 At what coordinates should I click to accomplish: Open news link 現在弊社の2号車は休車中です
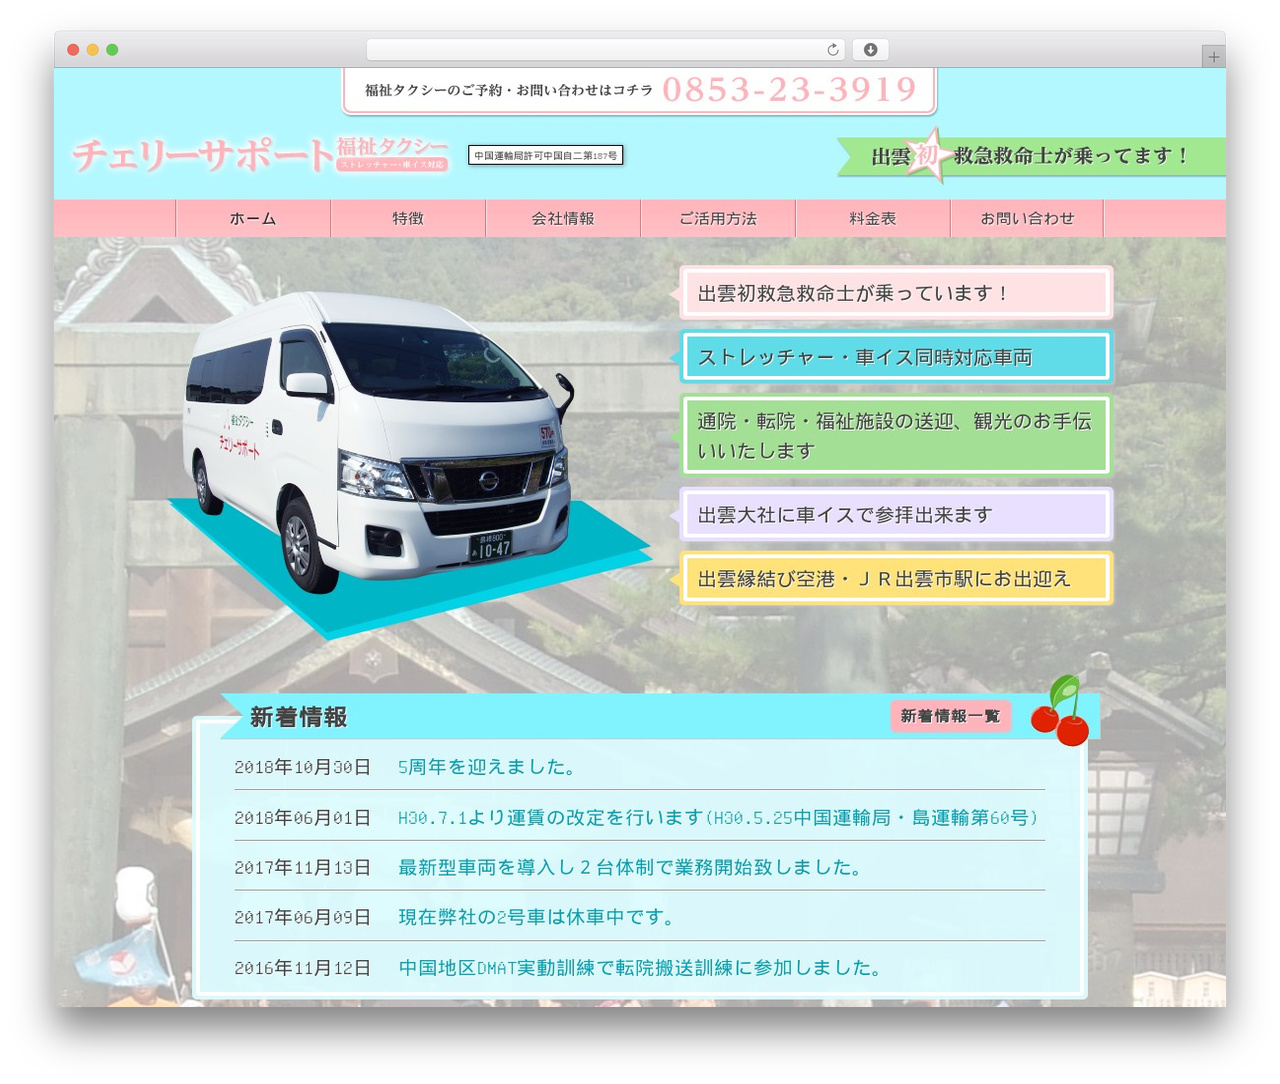point(538,917)
